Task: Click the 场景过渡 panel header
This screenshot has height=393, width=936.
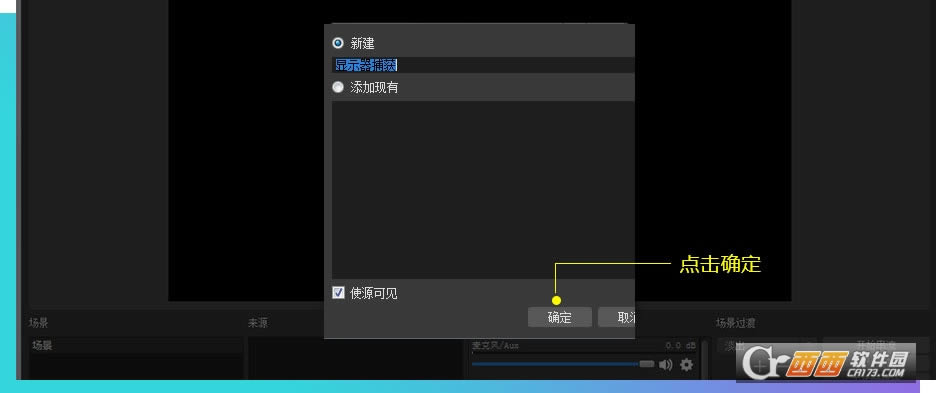Action: [735, 323]
